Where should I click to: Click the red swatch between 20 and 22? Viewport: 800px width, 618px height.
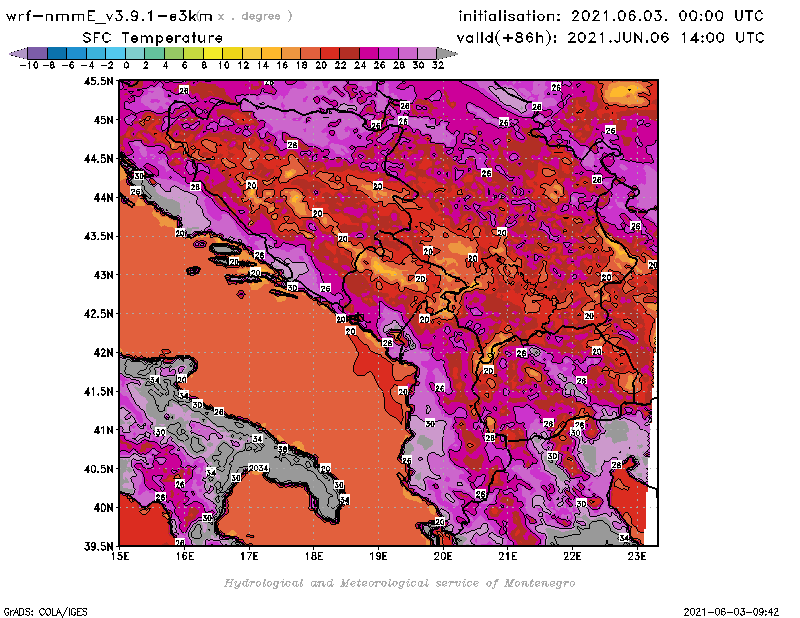[x=330, y=53]
